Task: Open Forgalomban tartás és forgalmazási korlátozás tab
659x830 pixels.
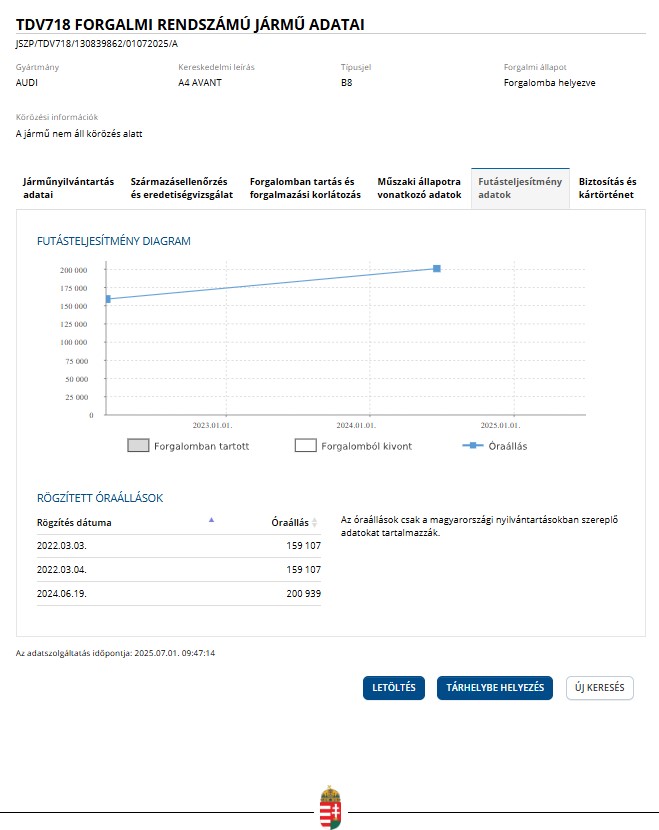Action: coord(305,188)
